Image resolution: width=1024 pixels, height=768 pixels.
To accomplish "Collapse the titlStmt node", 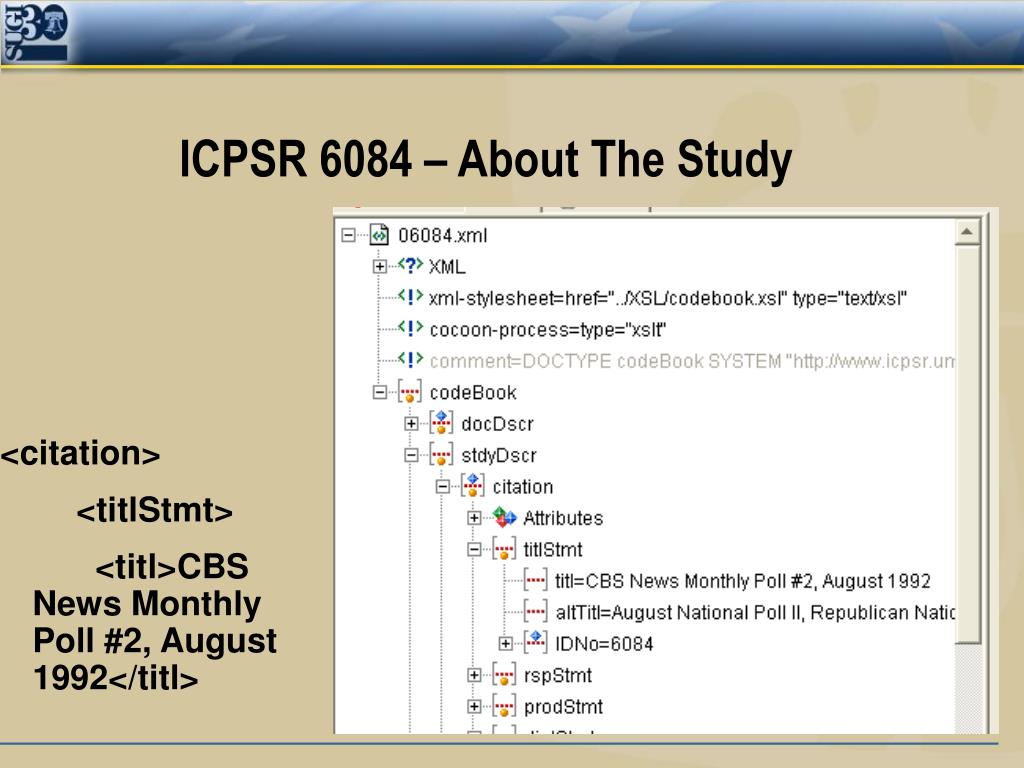I will pyautogui.click(x=474, y=550).
